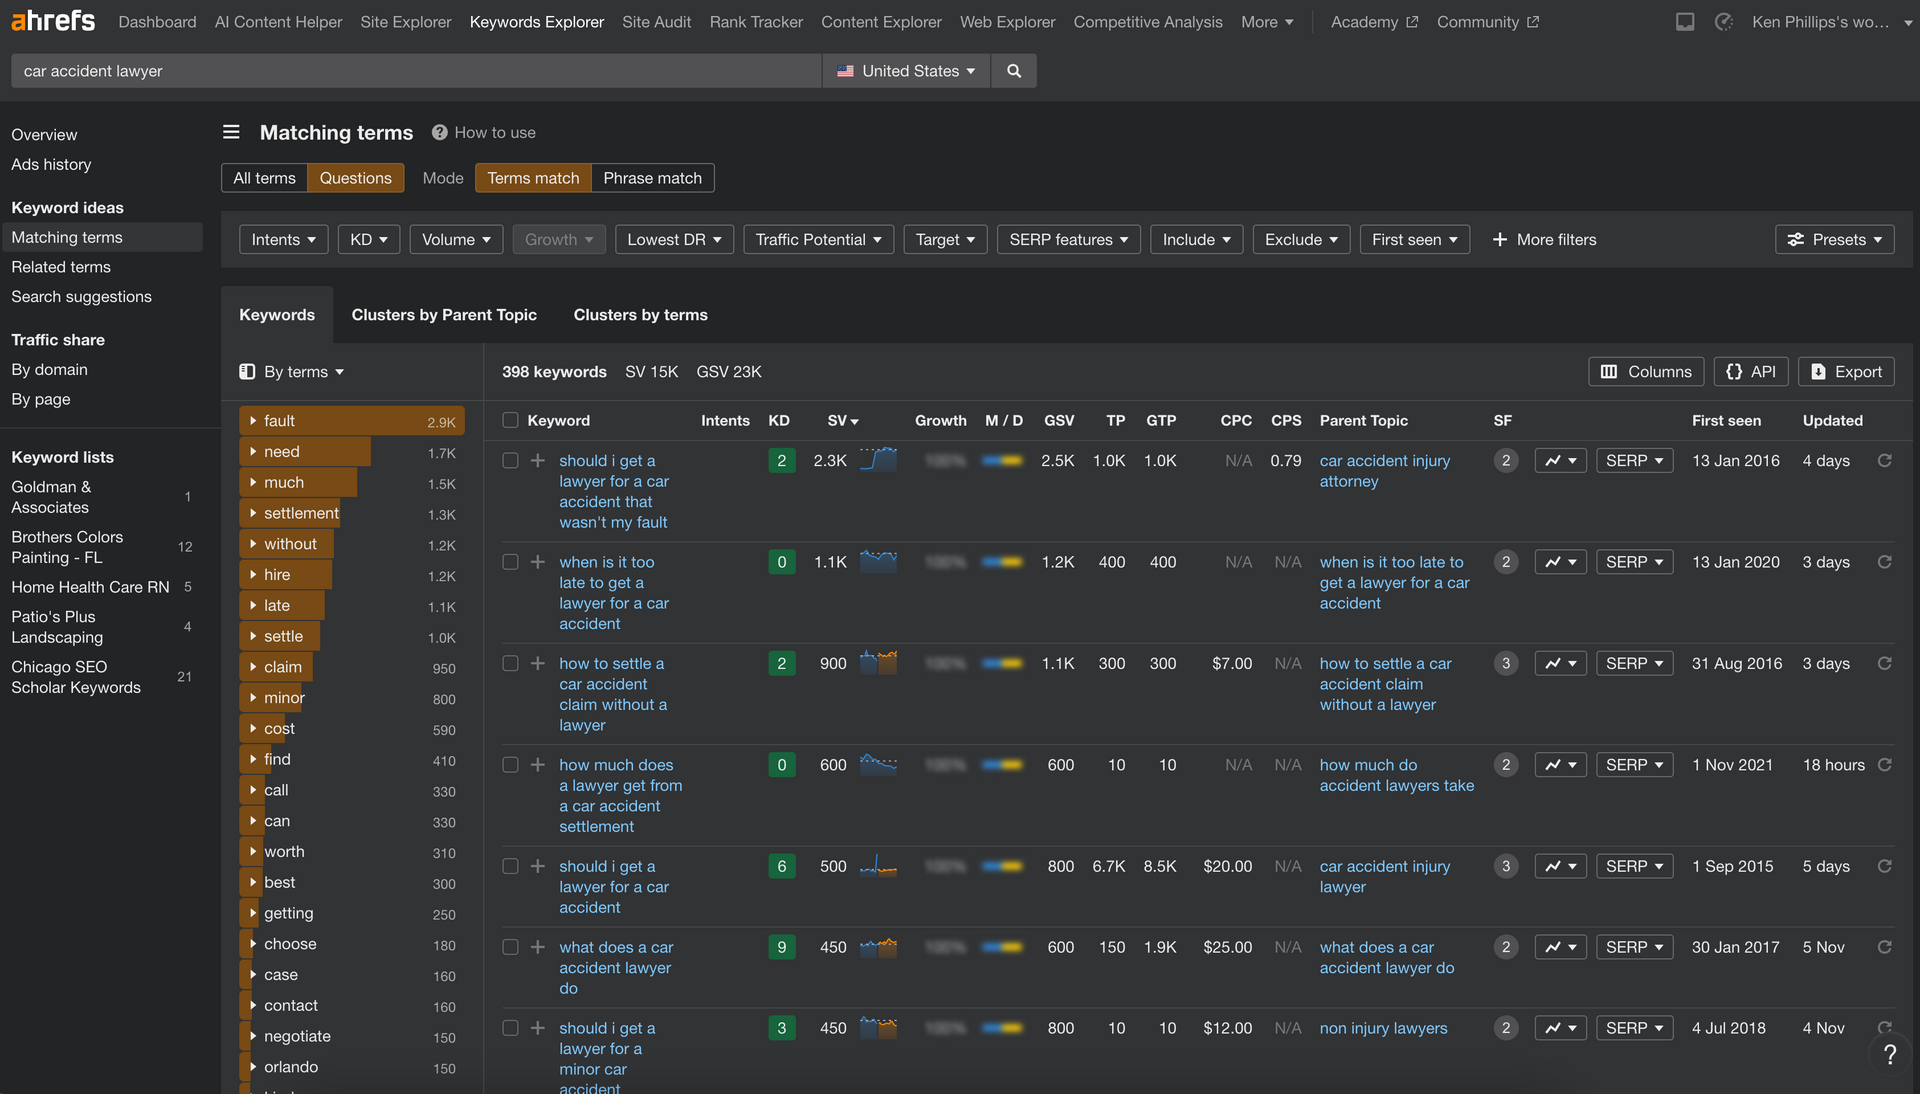
Task: Check 'how to settle a car accident' checkbox
Action: click(x=510, y=664)
